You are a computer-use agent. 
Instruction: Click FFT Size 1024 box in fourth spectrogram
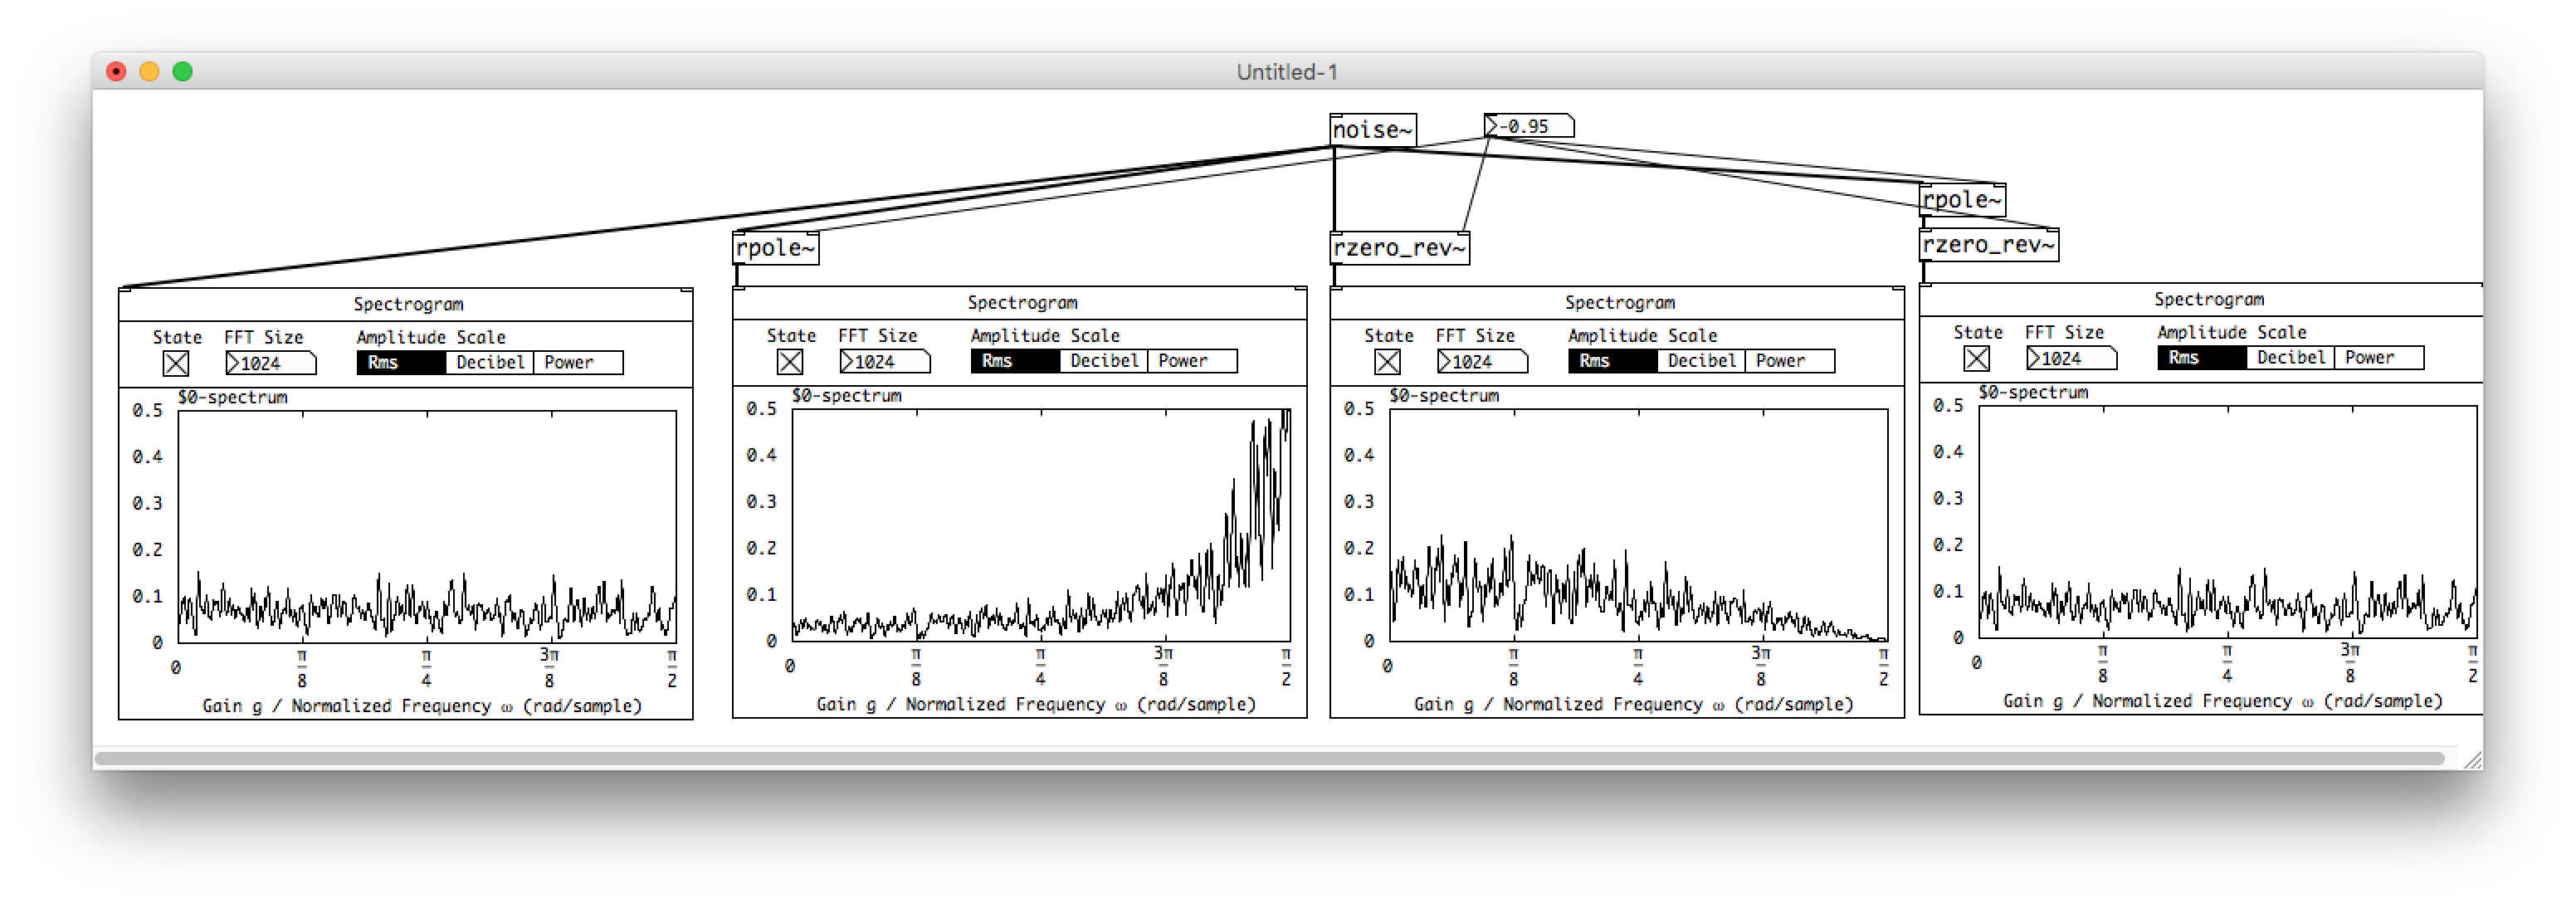coord(2071,359)
